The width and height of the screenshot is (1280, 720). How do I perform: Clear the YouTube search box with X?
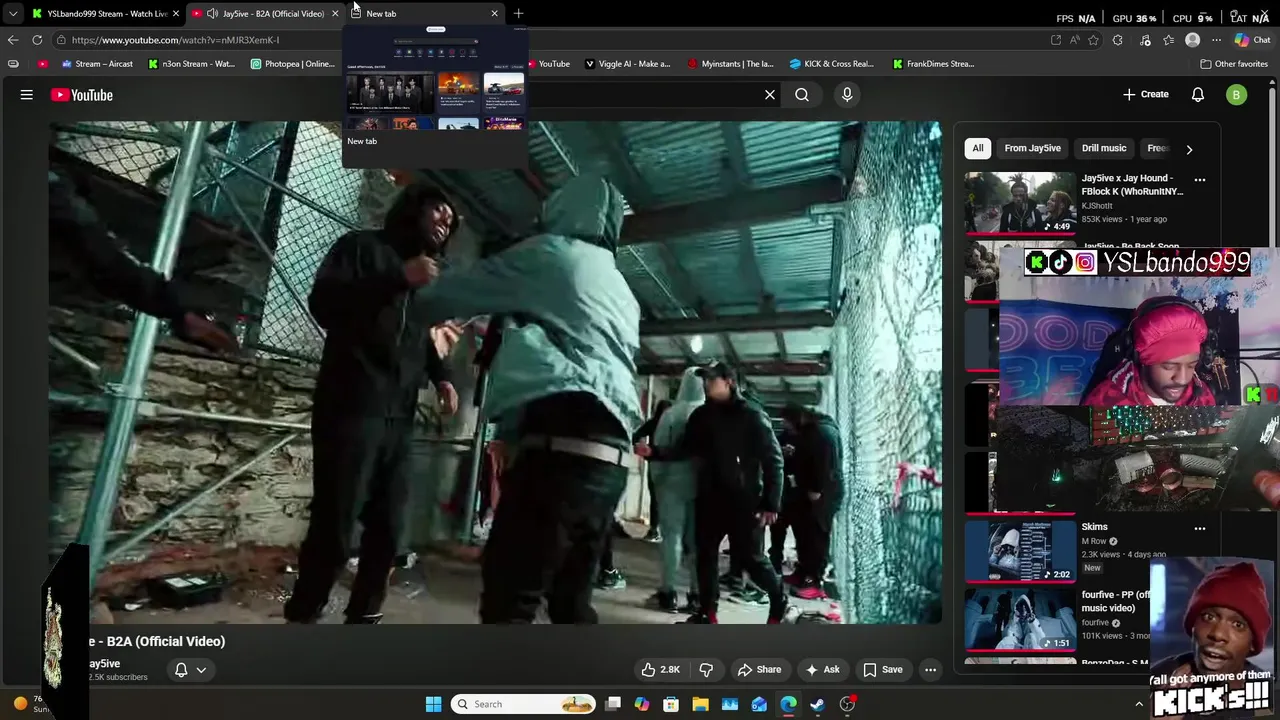770,95
